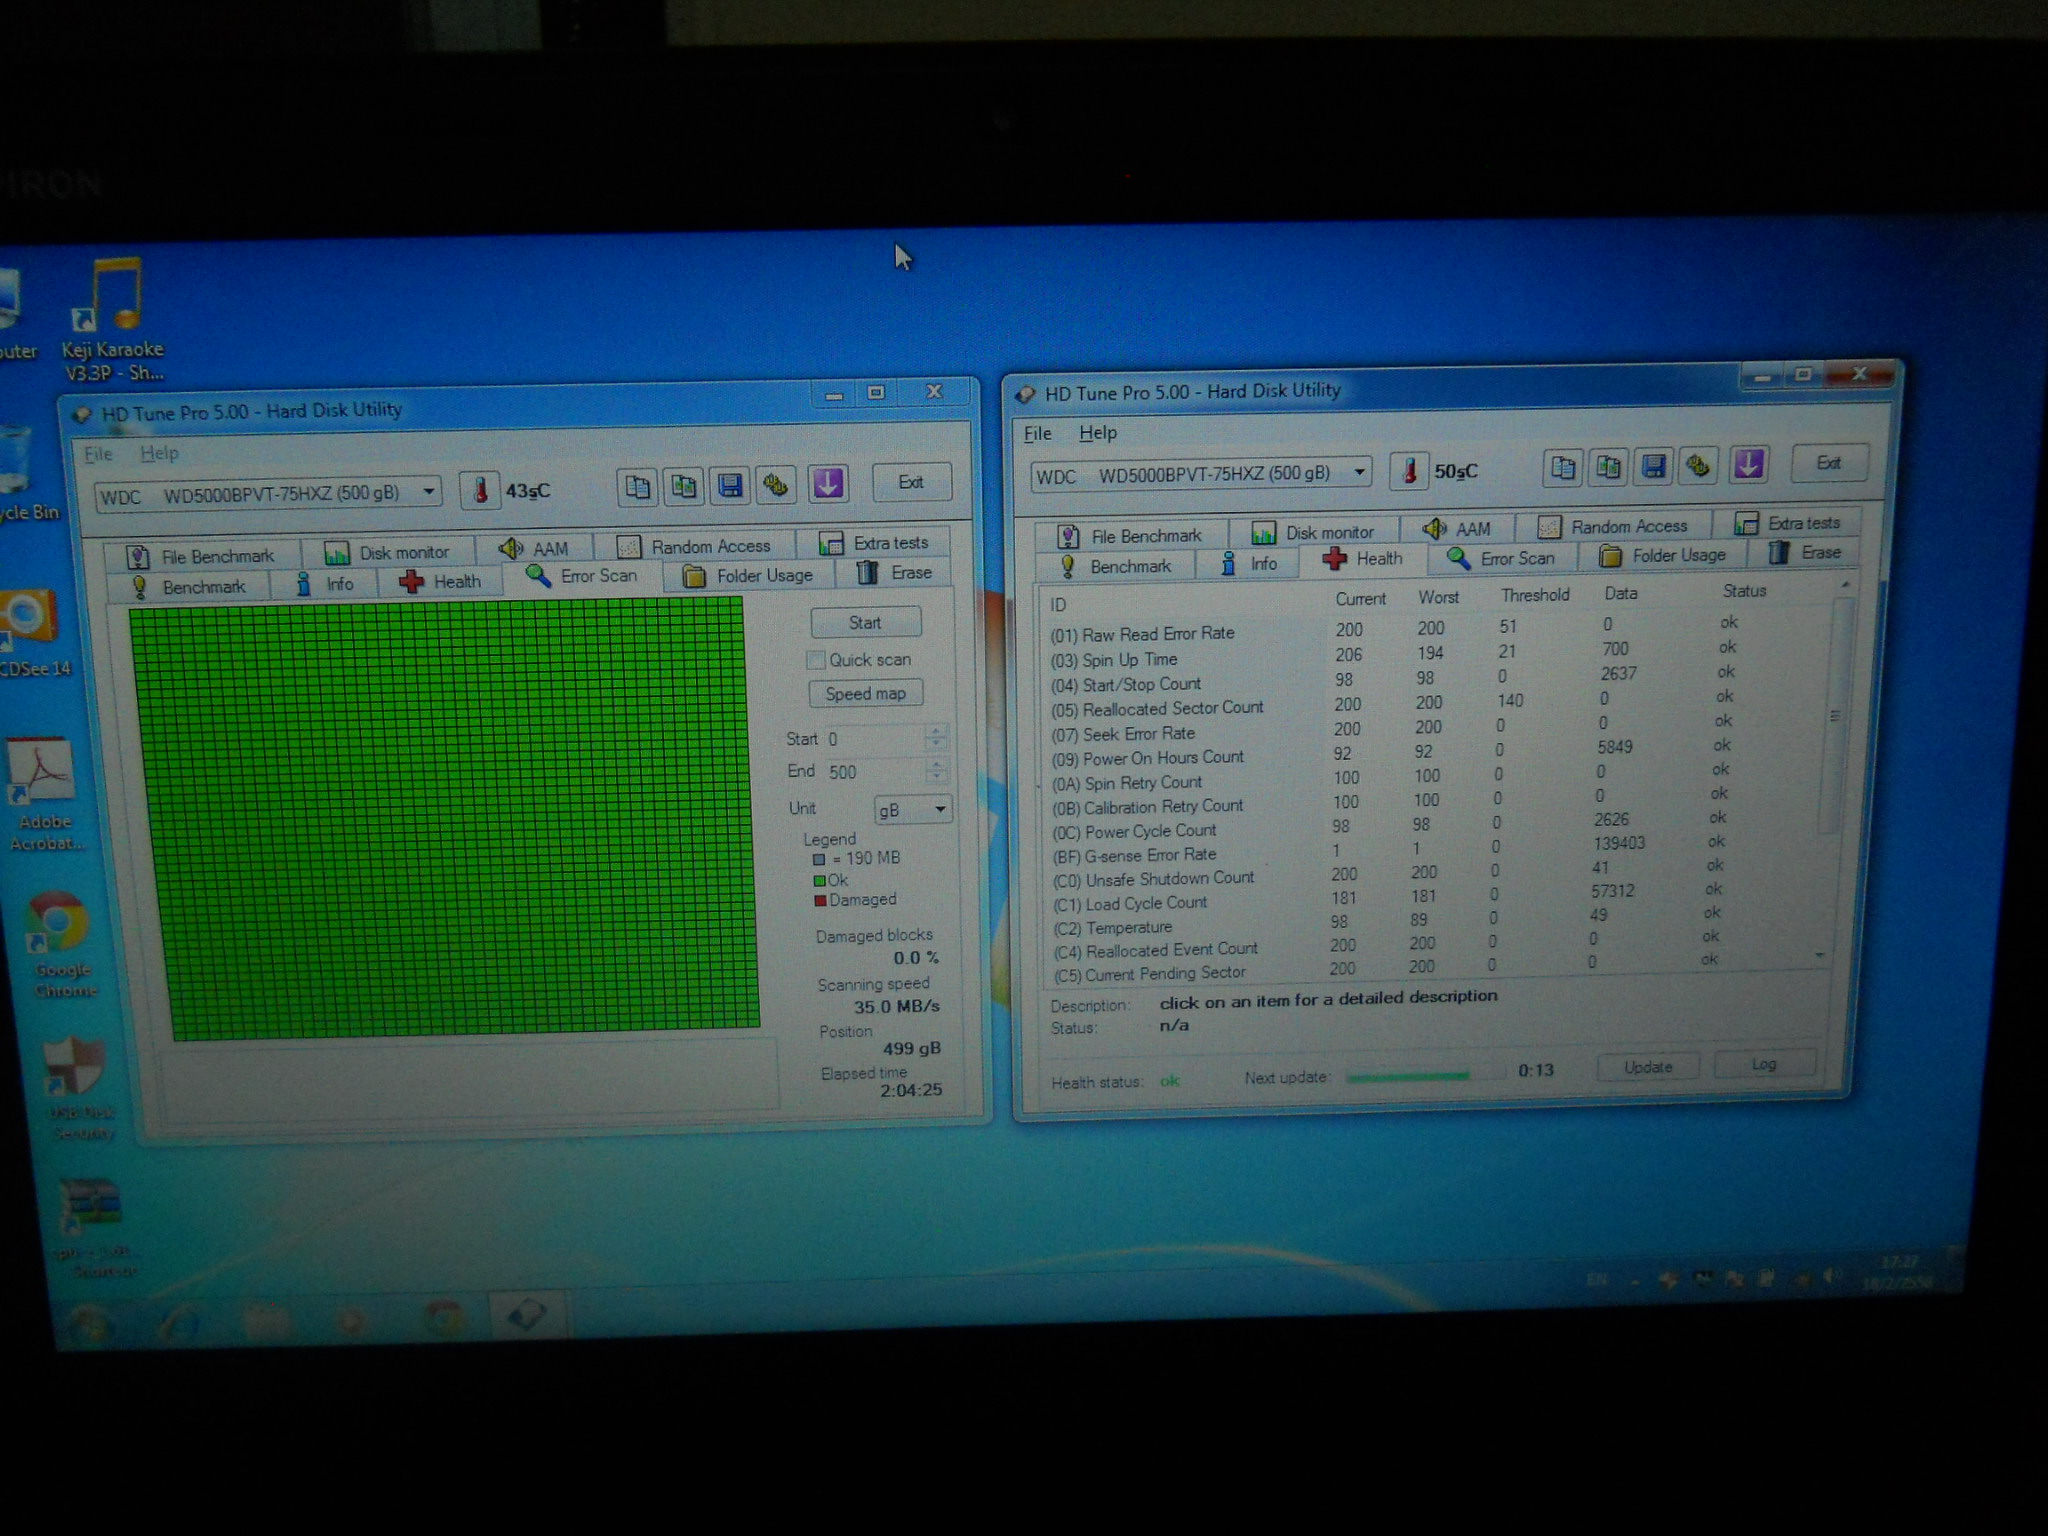Screen dimensions: 2048x1536
Task: Open the Unit gB dropdown
Action: click(x=940, y=809)
